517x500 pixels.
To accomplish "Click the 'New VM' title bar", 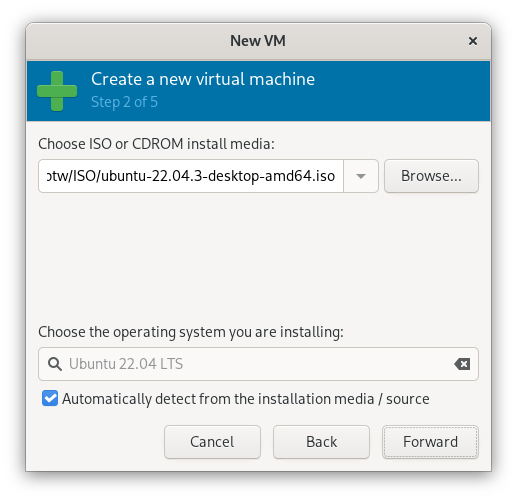I will [258, 41].
